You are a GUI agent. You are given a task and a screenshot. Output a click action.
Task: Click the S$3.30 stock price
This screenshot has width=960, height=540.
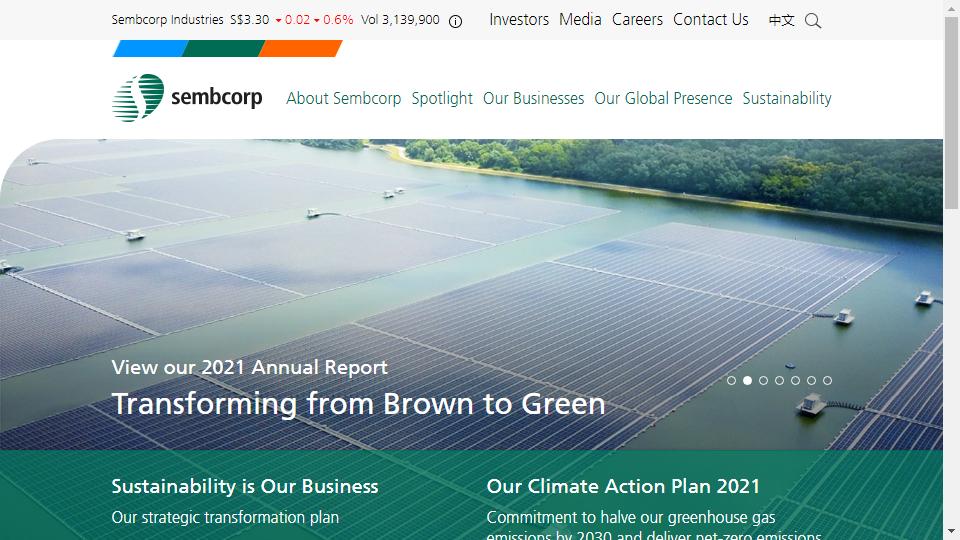point(250,20)
